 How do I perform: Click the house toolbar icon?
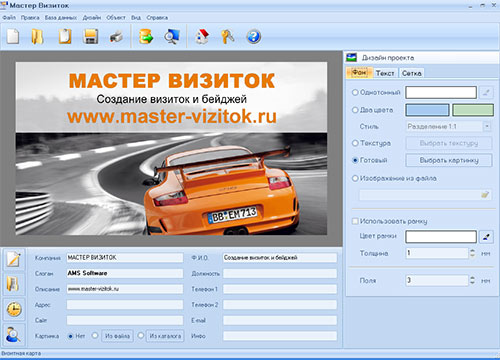pyautogui.click(x=202, y=37)
